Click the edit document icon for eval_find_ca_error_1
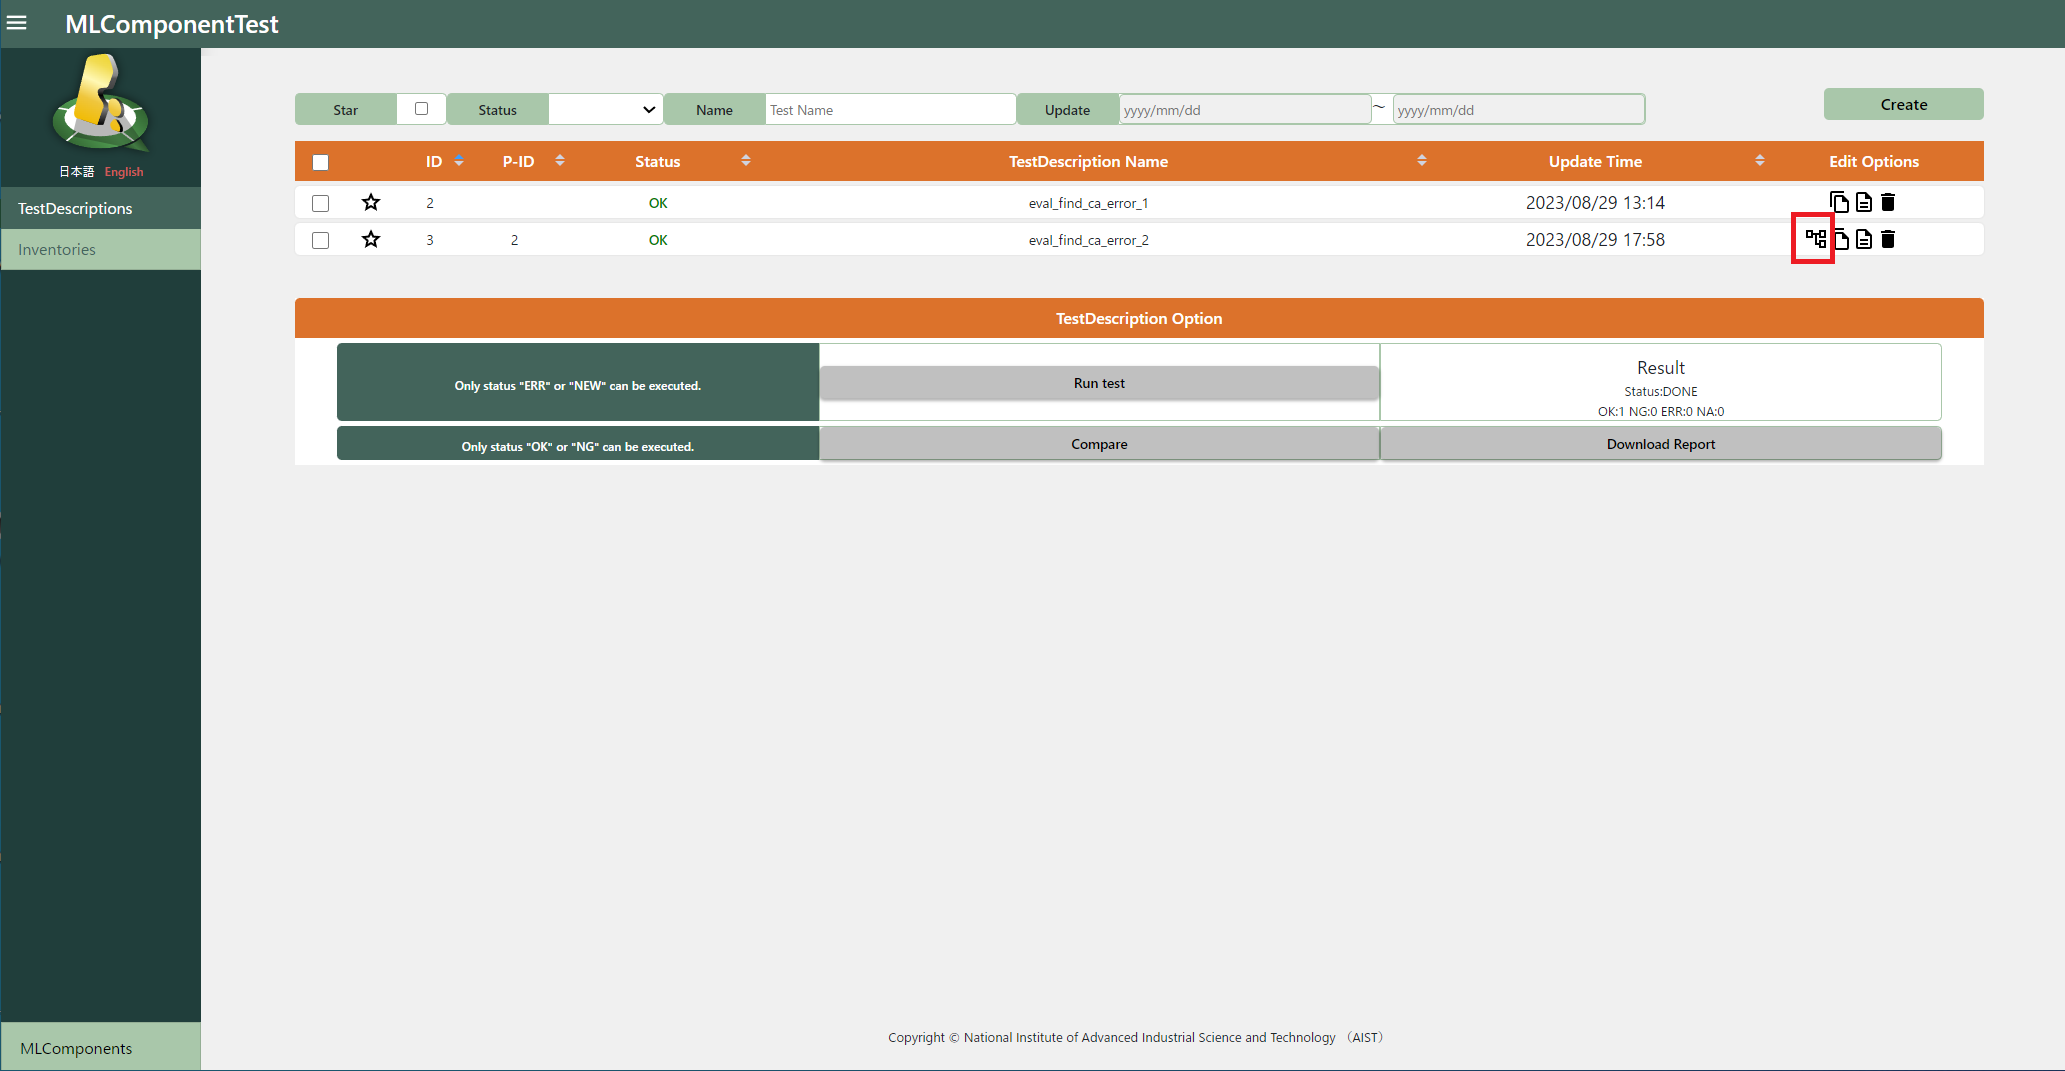This screenshot has width=2065, height=1071. coord(1864,202)
